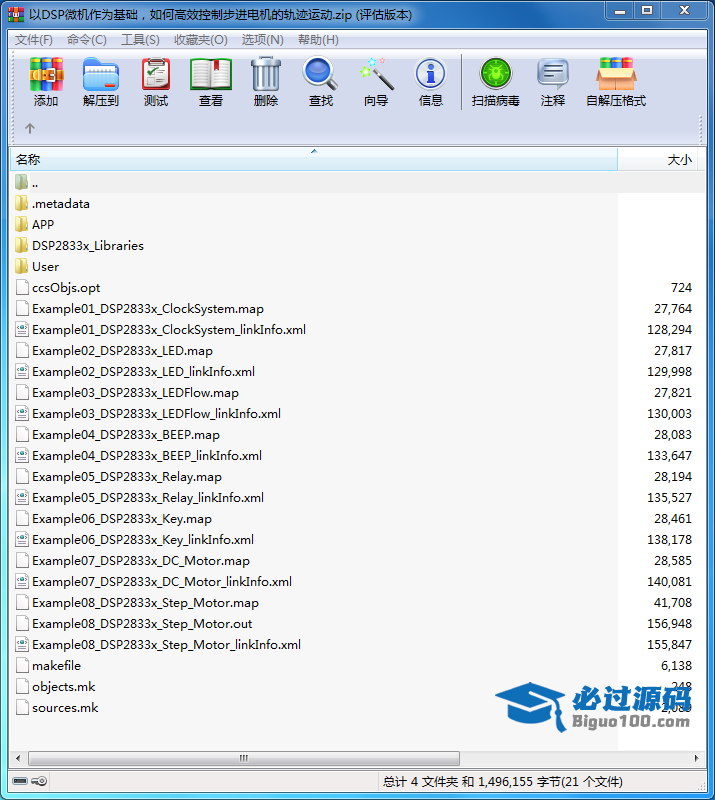Click the Find (查找) magnifier icon
Image resolution: width=715 pixels, height=800 pixels.
coord(320,74)
